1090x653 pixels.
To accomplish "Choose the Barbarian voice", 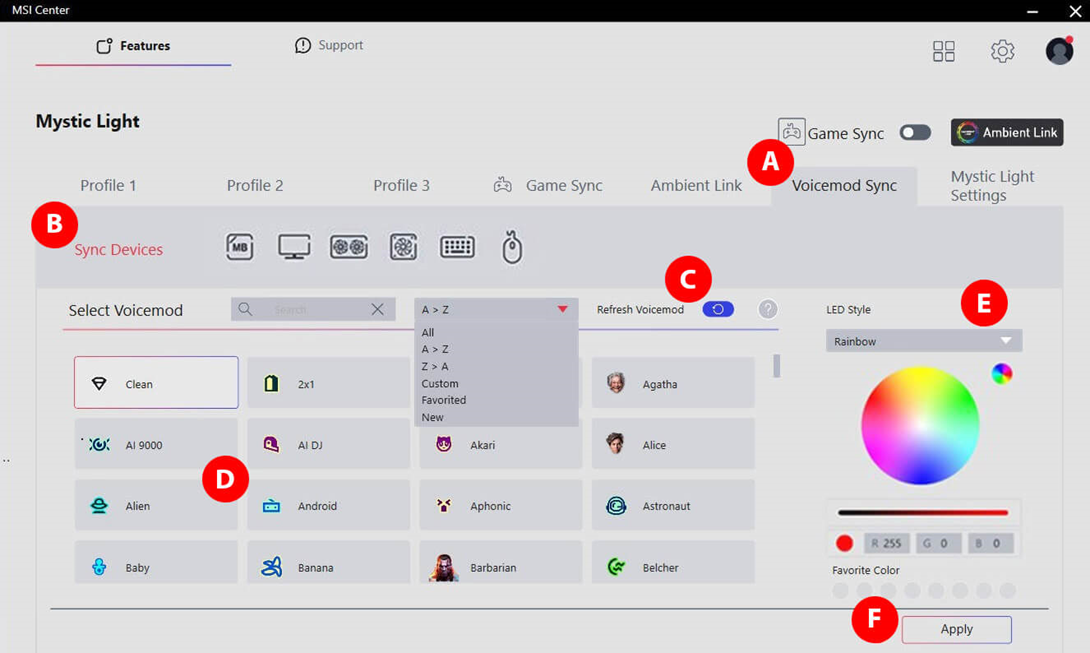I will pyautogui.click(x=501, y=563).
